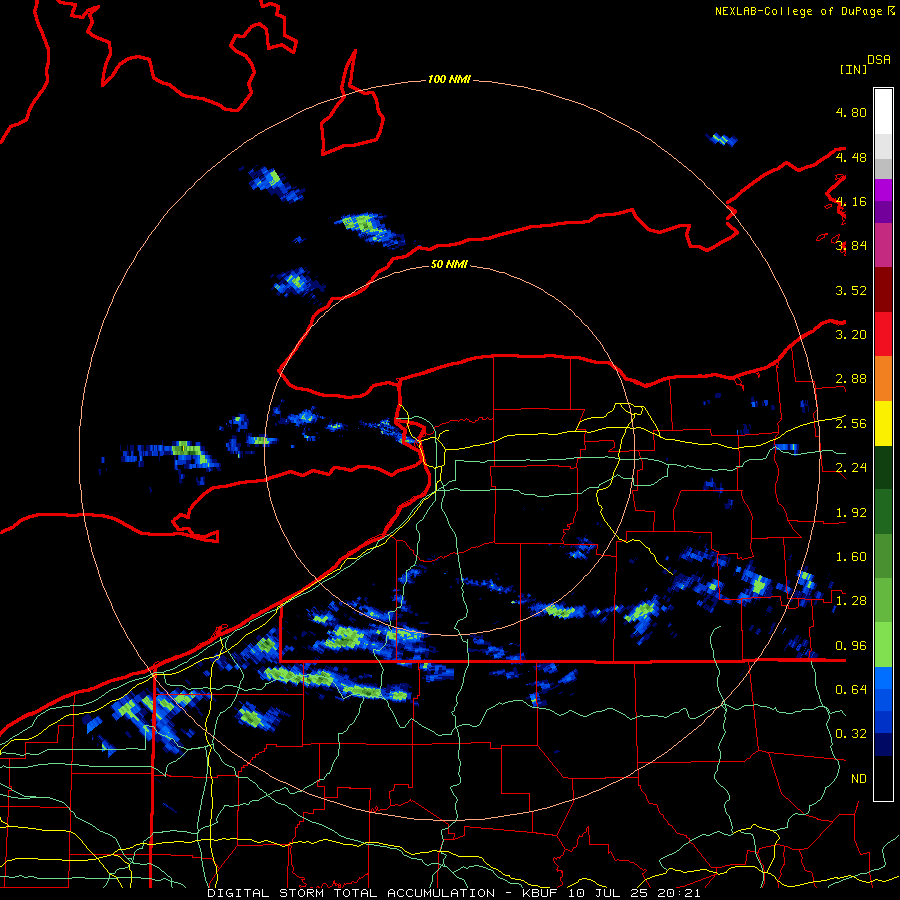
Task: Click the 4.16 legend value
Action: 851,201
